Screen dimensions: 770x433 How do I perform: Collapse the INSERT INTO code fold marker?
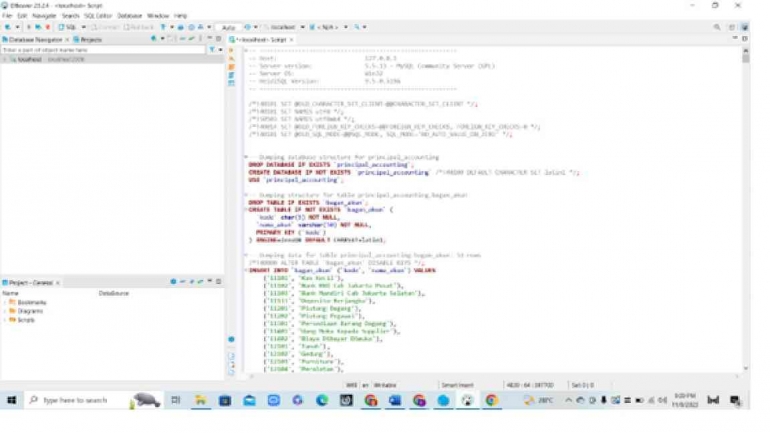click(x=246, y=271)
